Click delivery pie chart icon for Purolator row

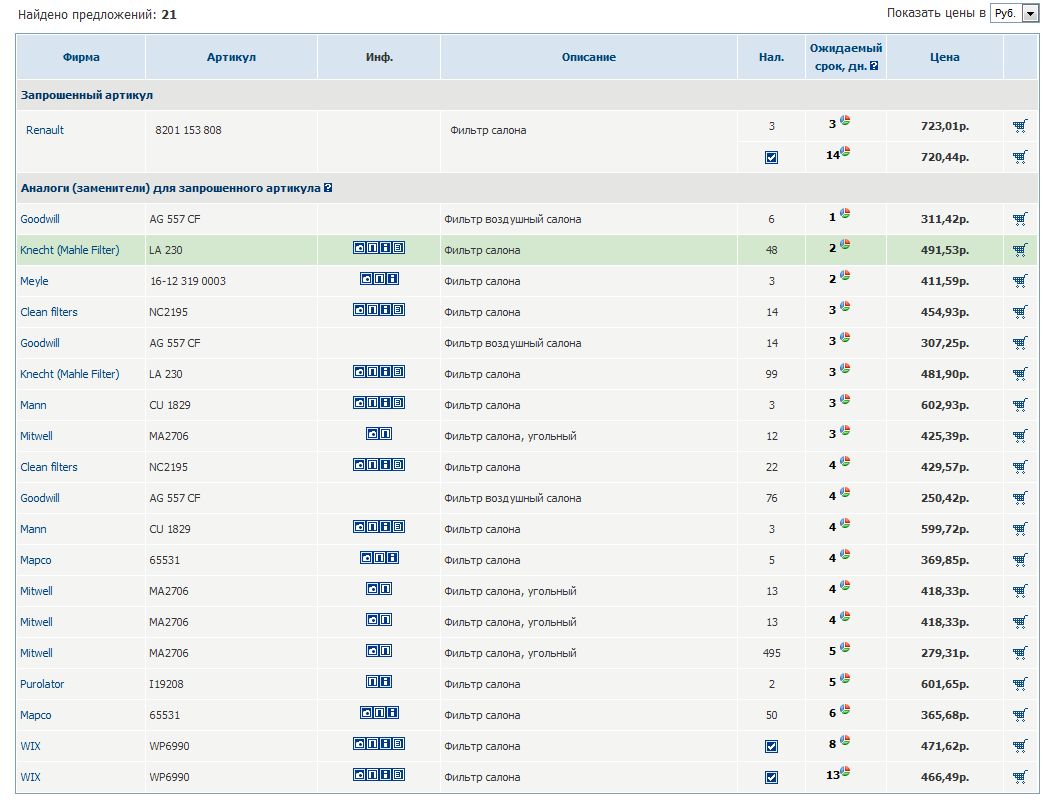[845, 678]
